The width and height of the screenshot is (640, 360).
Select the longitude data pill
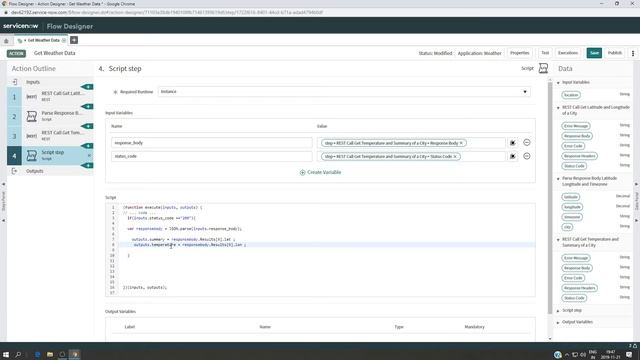[572, 207]
